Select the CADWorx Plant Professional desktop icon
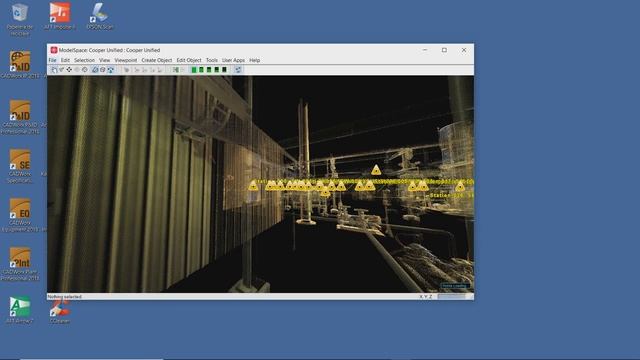Viewport: 640px width, 360px height. 20,264
